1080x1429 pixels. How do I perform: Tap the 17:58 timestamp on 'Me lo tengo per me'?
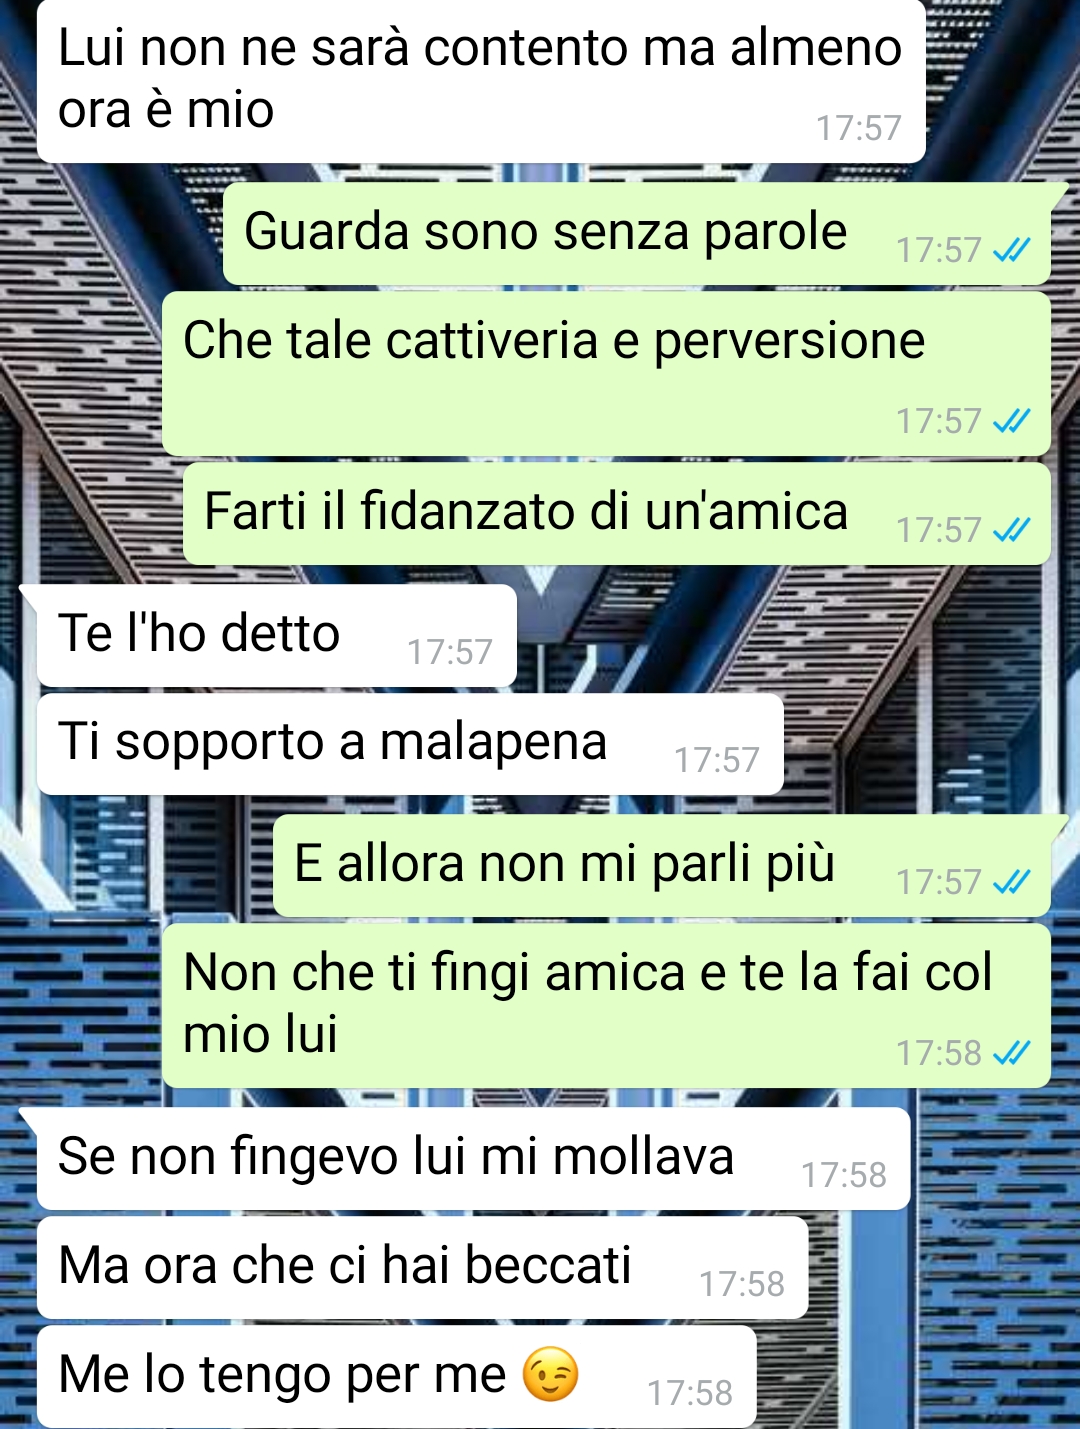[x=690, y=1393]
